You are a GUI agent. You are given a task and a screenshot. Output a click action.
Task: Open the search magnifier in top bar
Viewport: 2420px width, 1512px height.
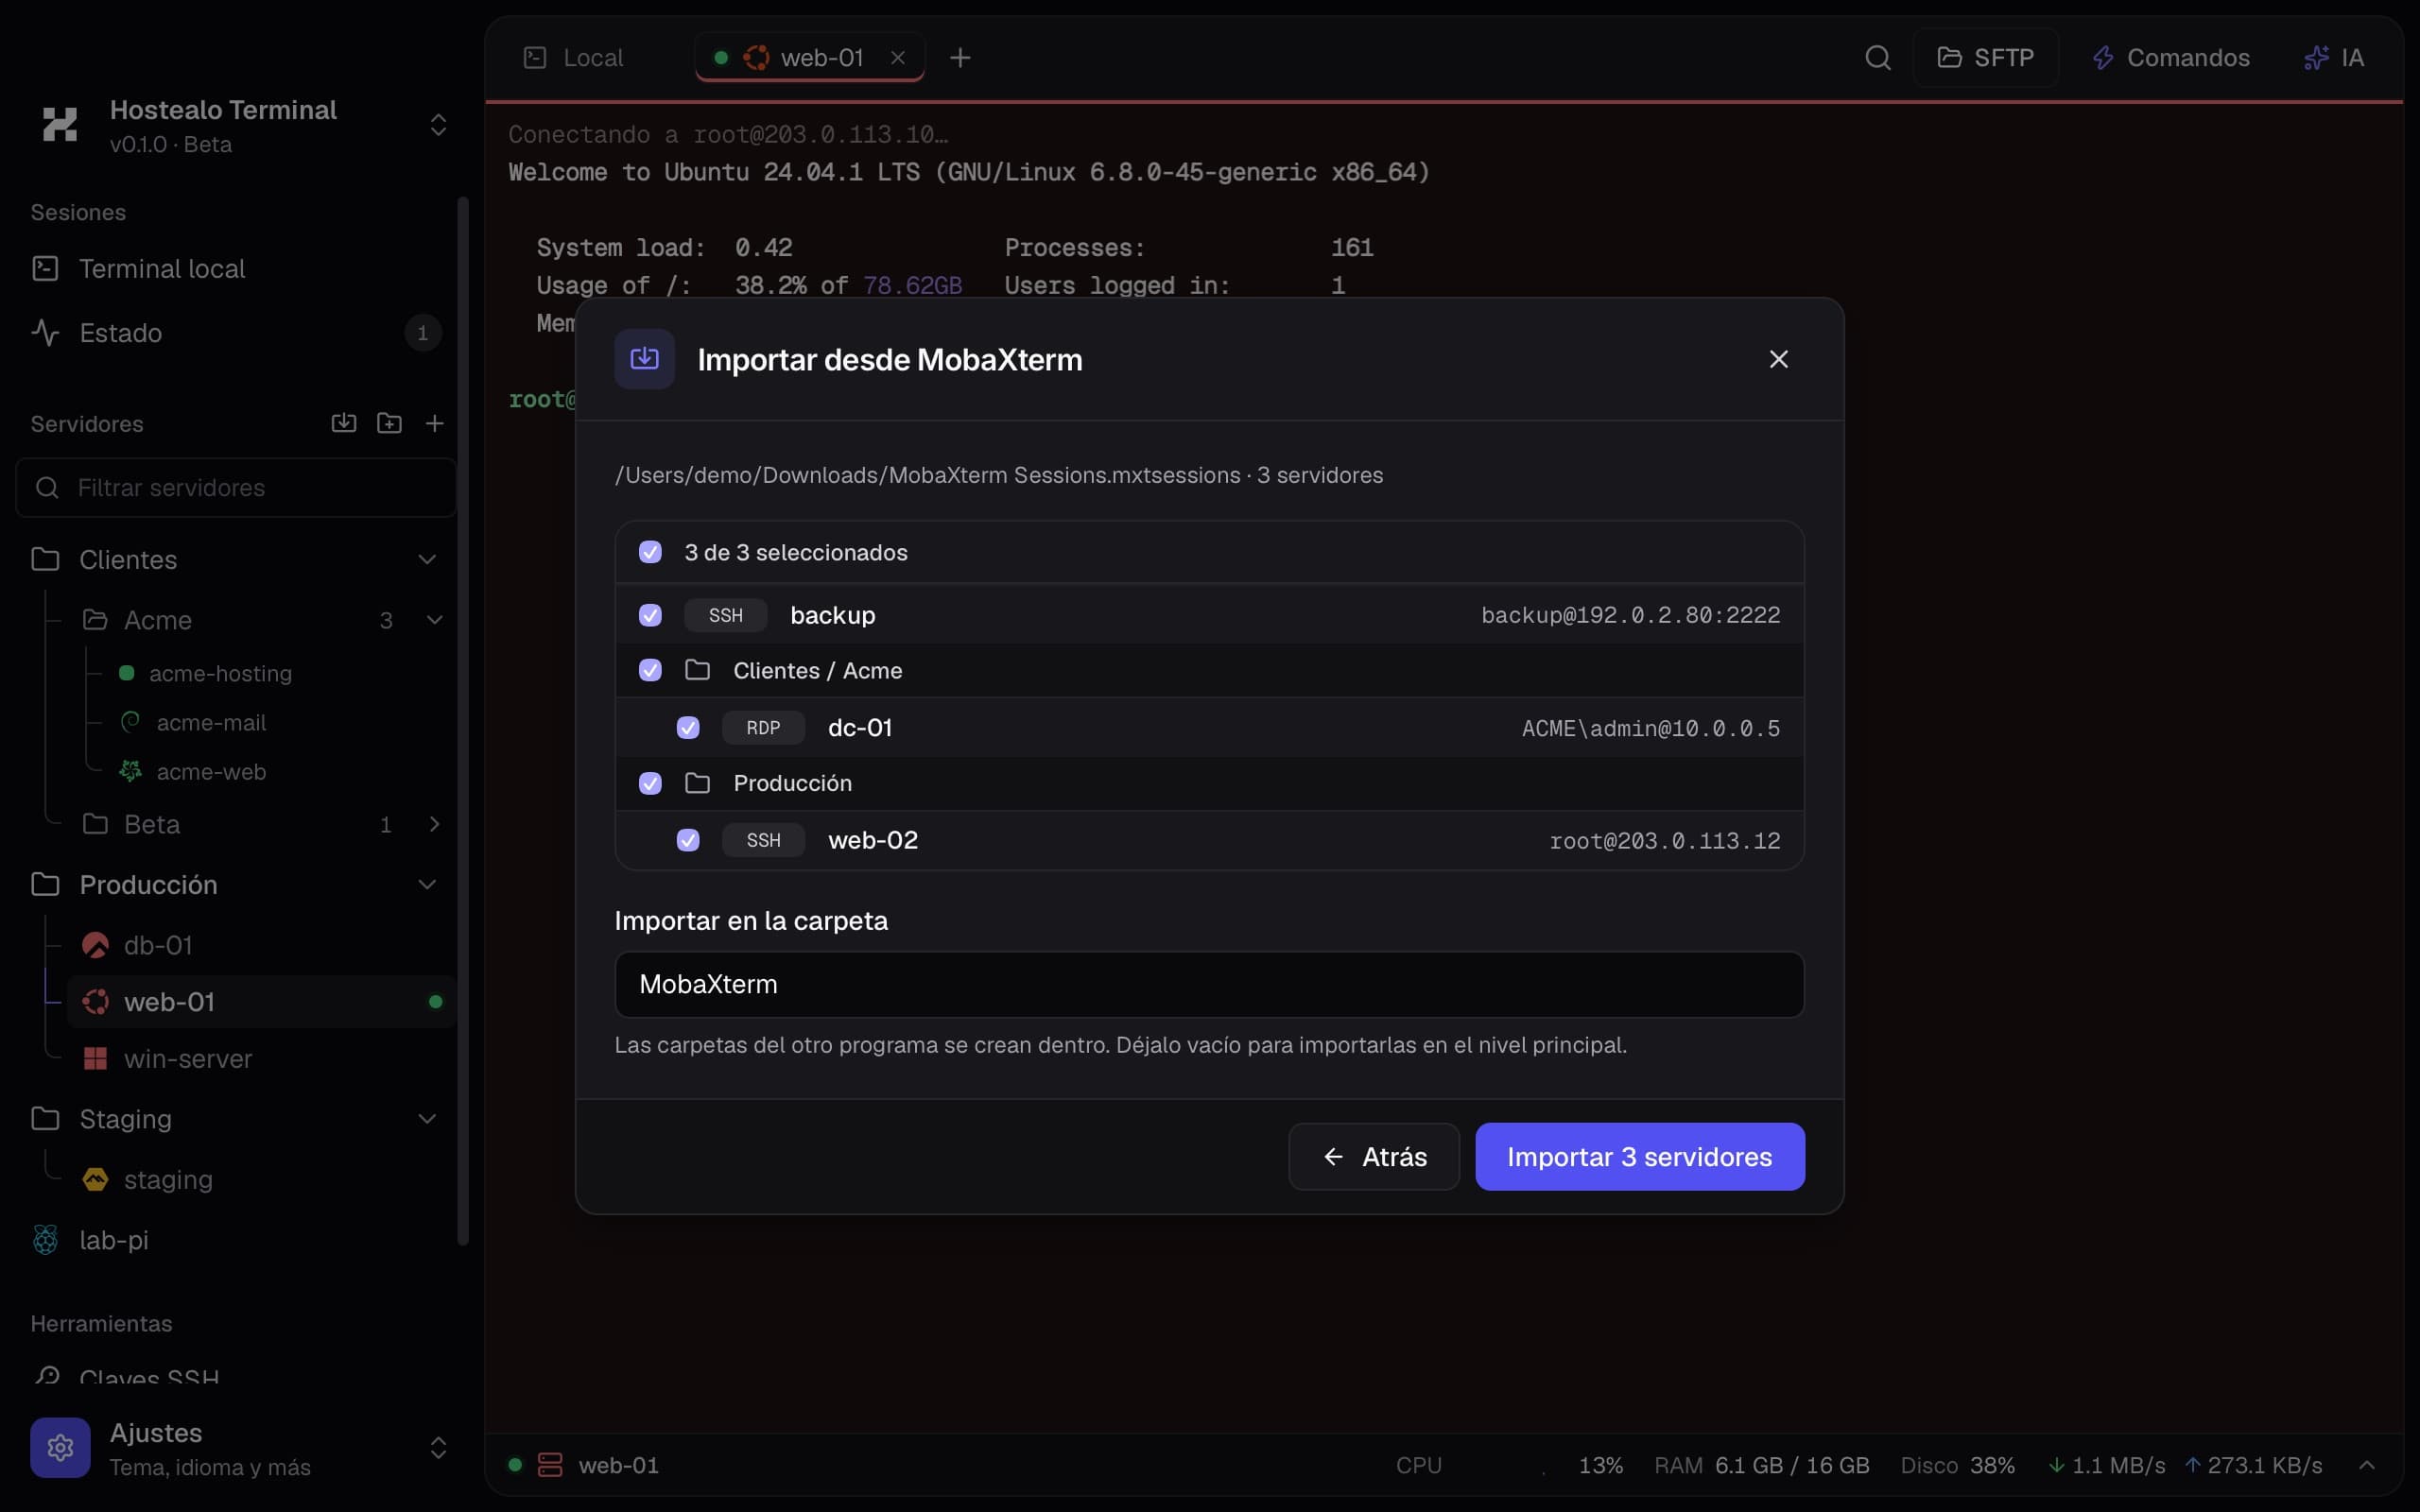click(x=1877, y=58)
